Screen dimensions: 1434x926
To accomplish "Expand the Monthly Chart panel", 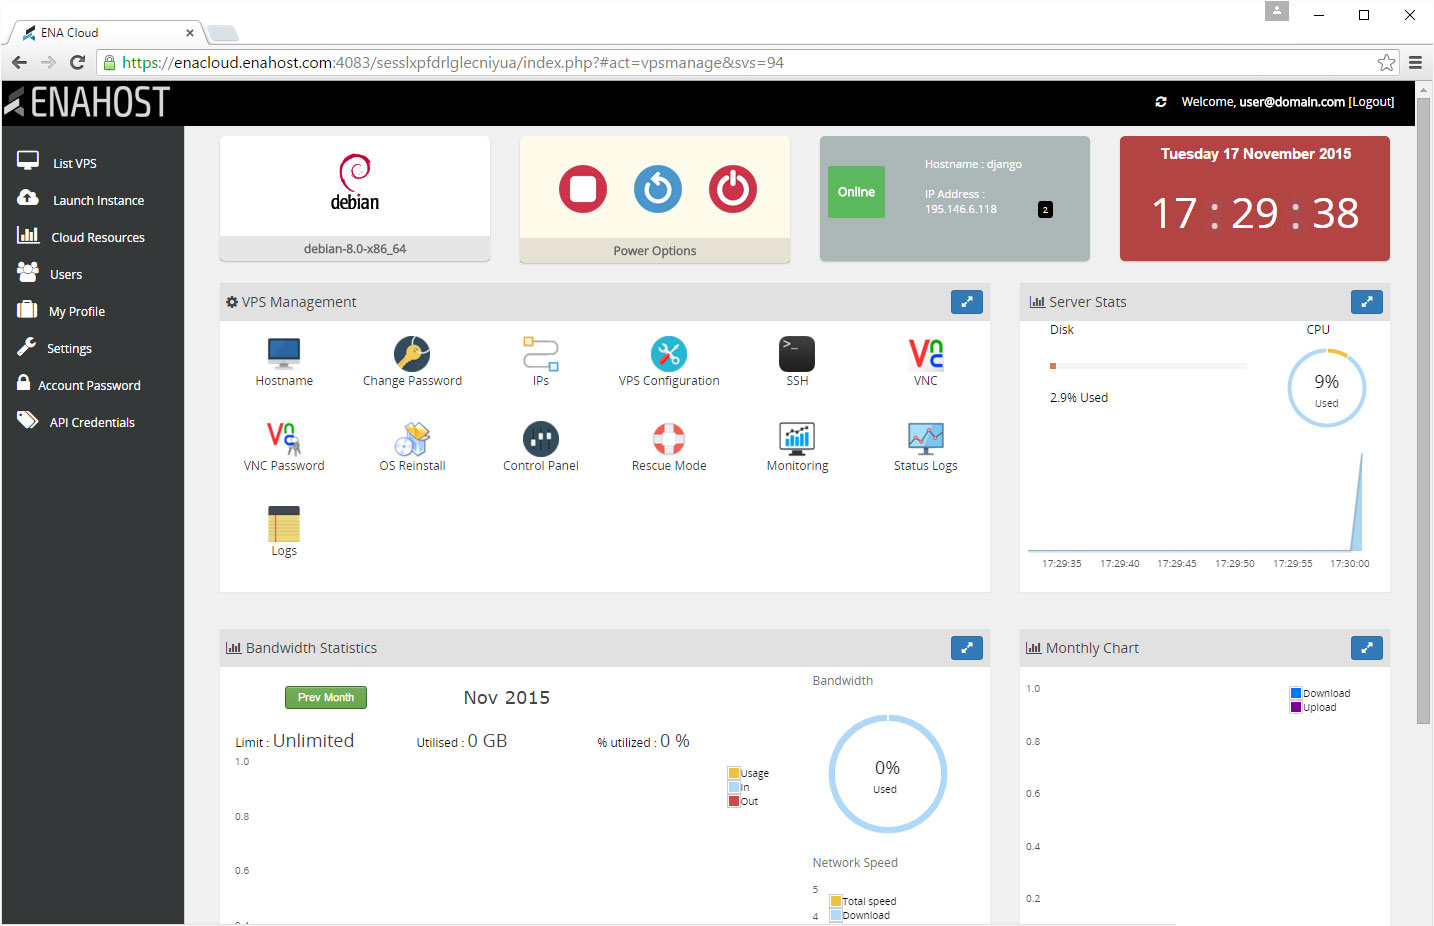I will [1367, 648].
